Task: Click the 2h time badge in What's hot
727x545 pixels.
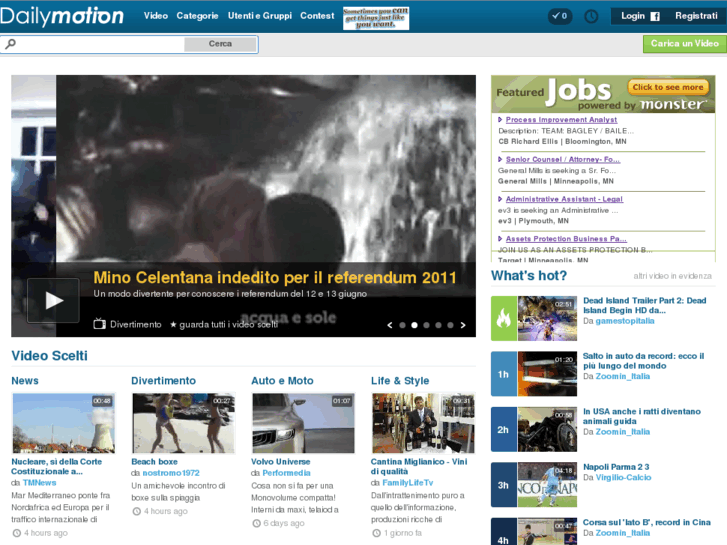Action: [504, 430]
